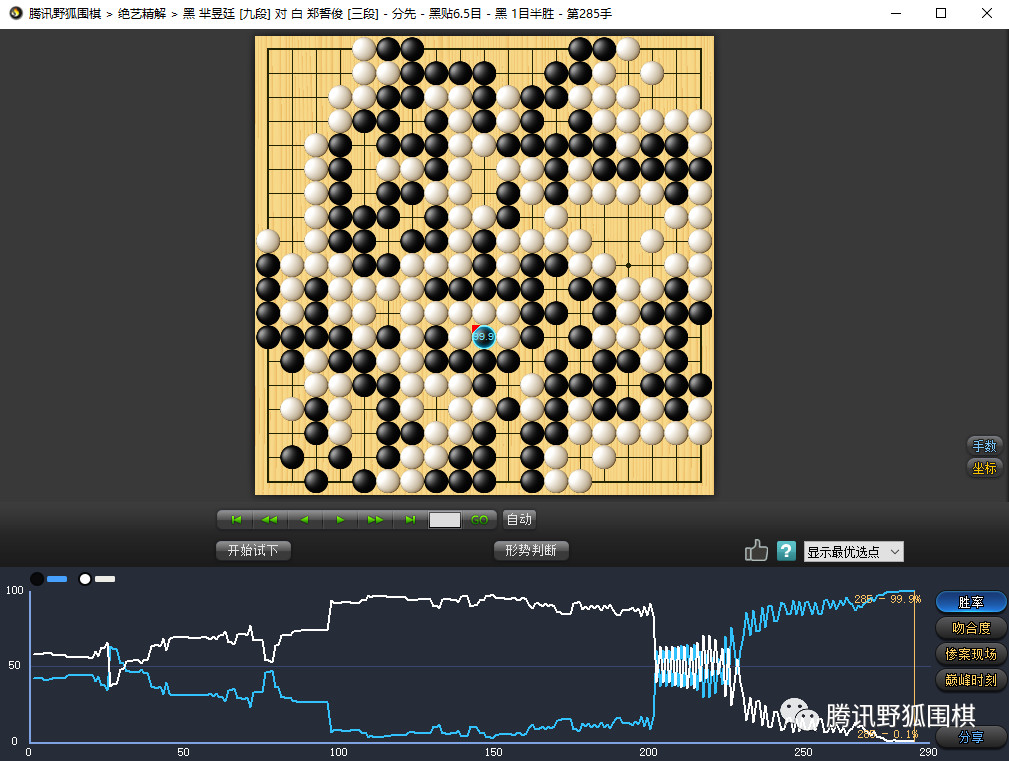The width and height of the screenshot is (1009, 761).
Task: Click the 开始试下 button
Action: (253, 550)
